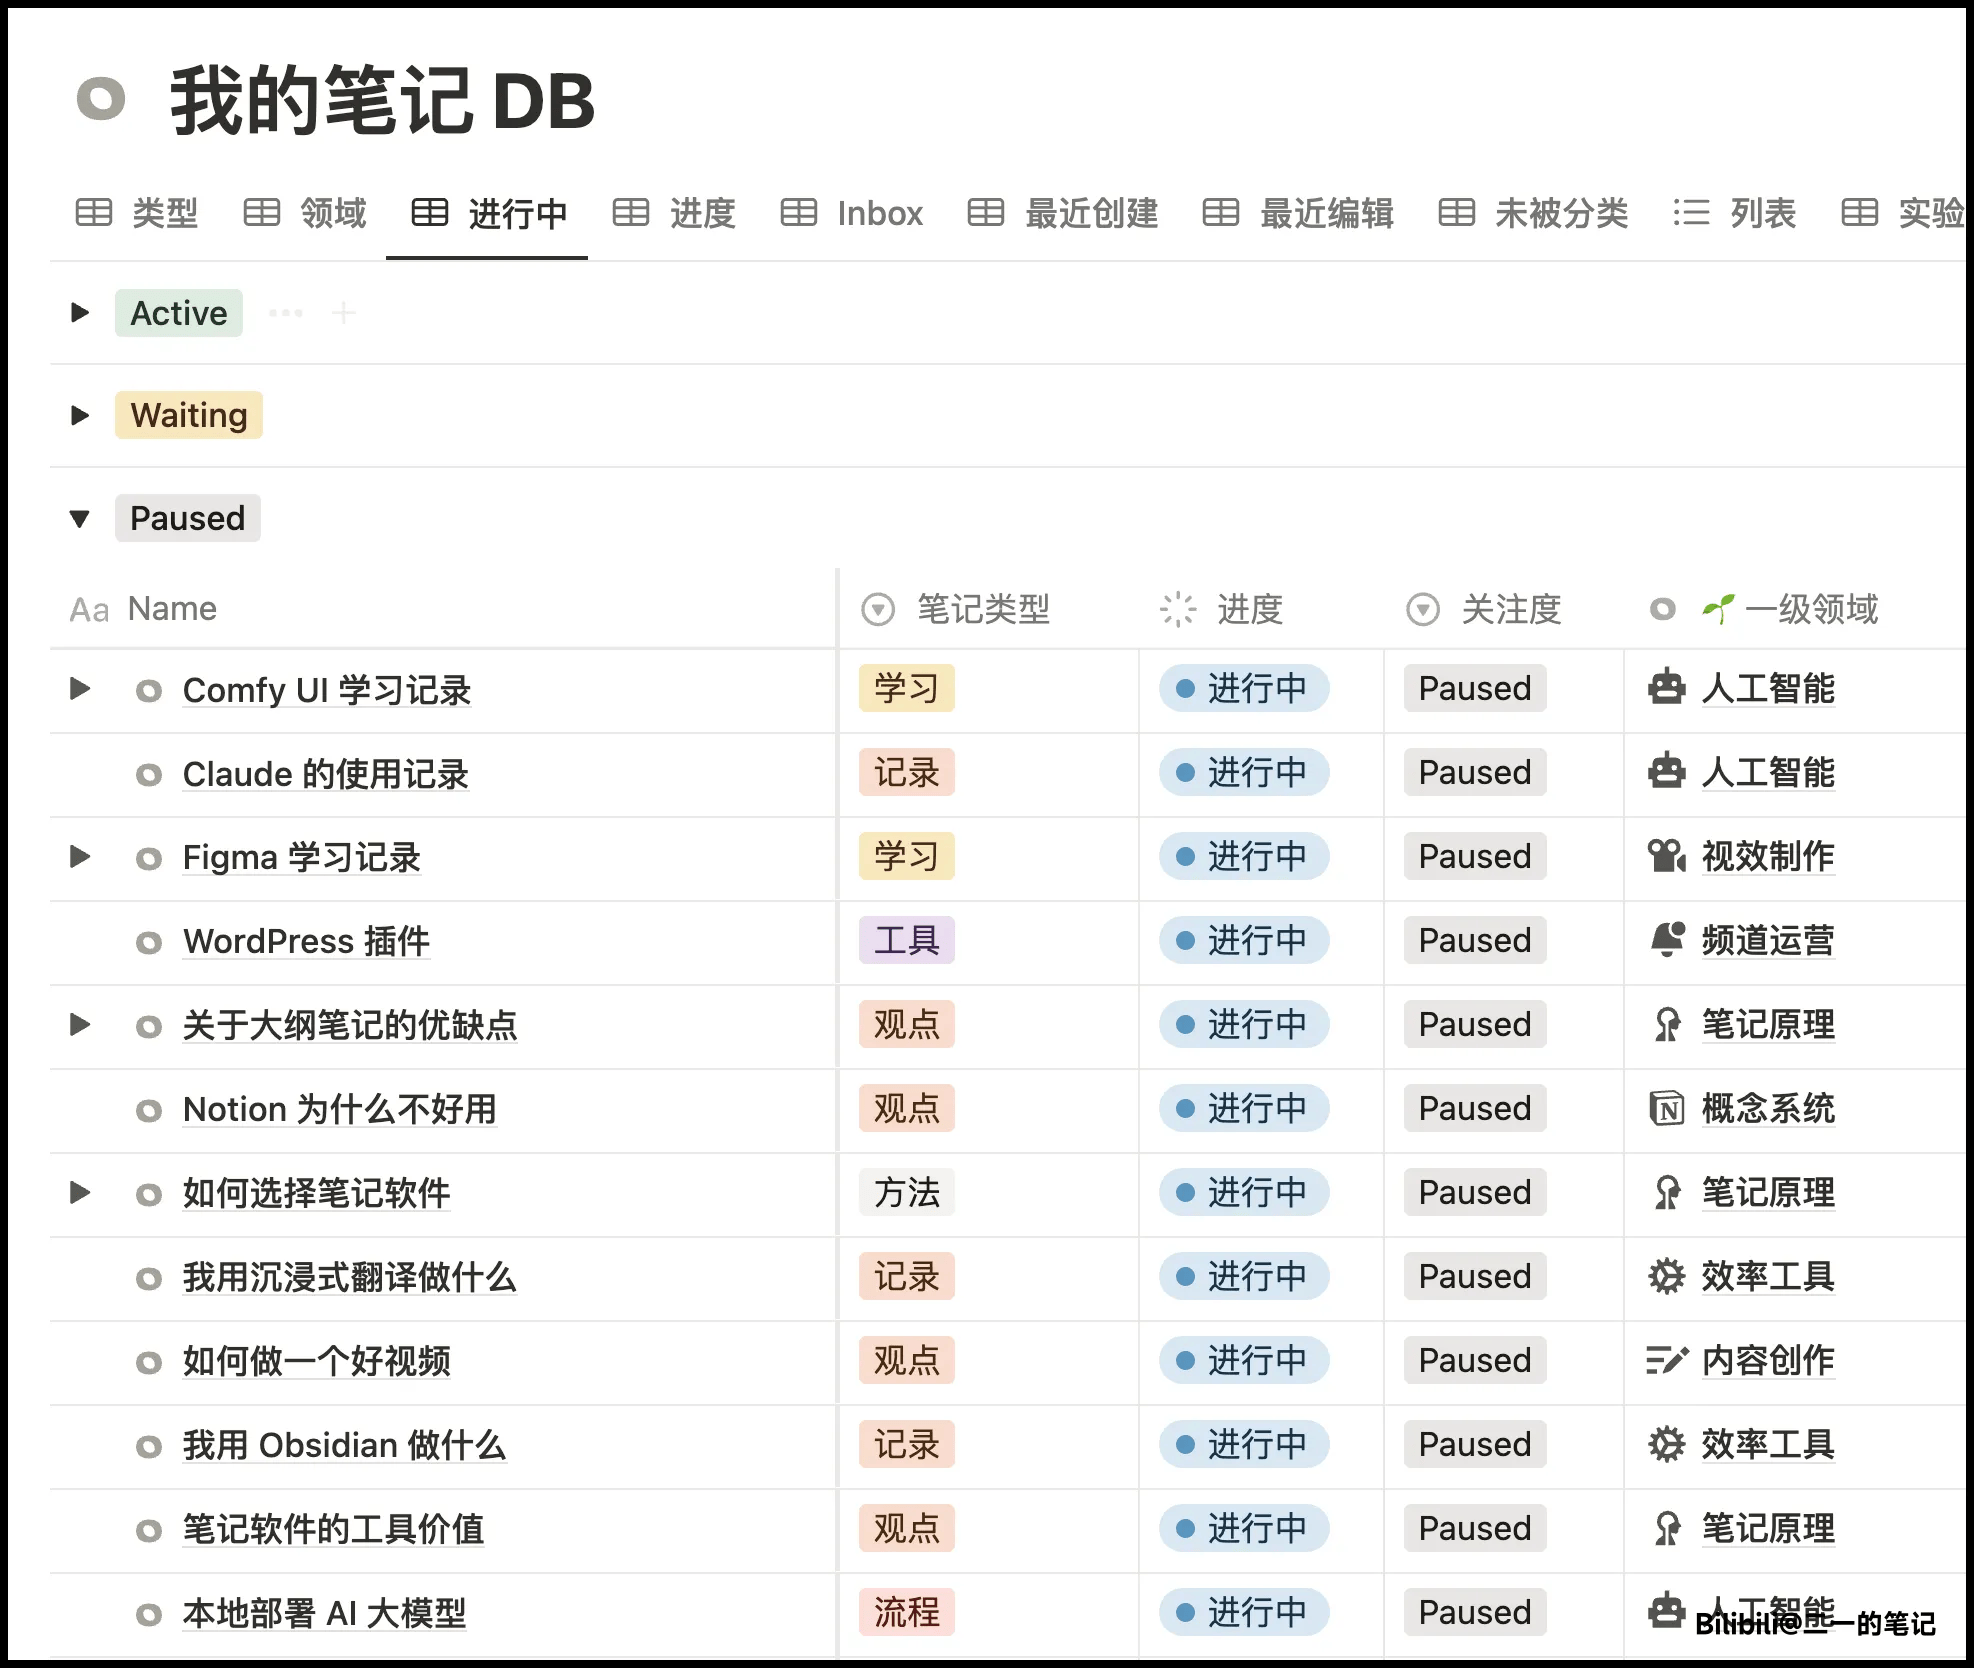Image resolution: width=1974 pixels, height=1668 pixels.
Task: Click page icon before 本地部署 AI 大模型
Action: click(149, 1614)
